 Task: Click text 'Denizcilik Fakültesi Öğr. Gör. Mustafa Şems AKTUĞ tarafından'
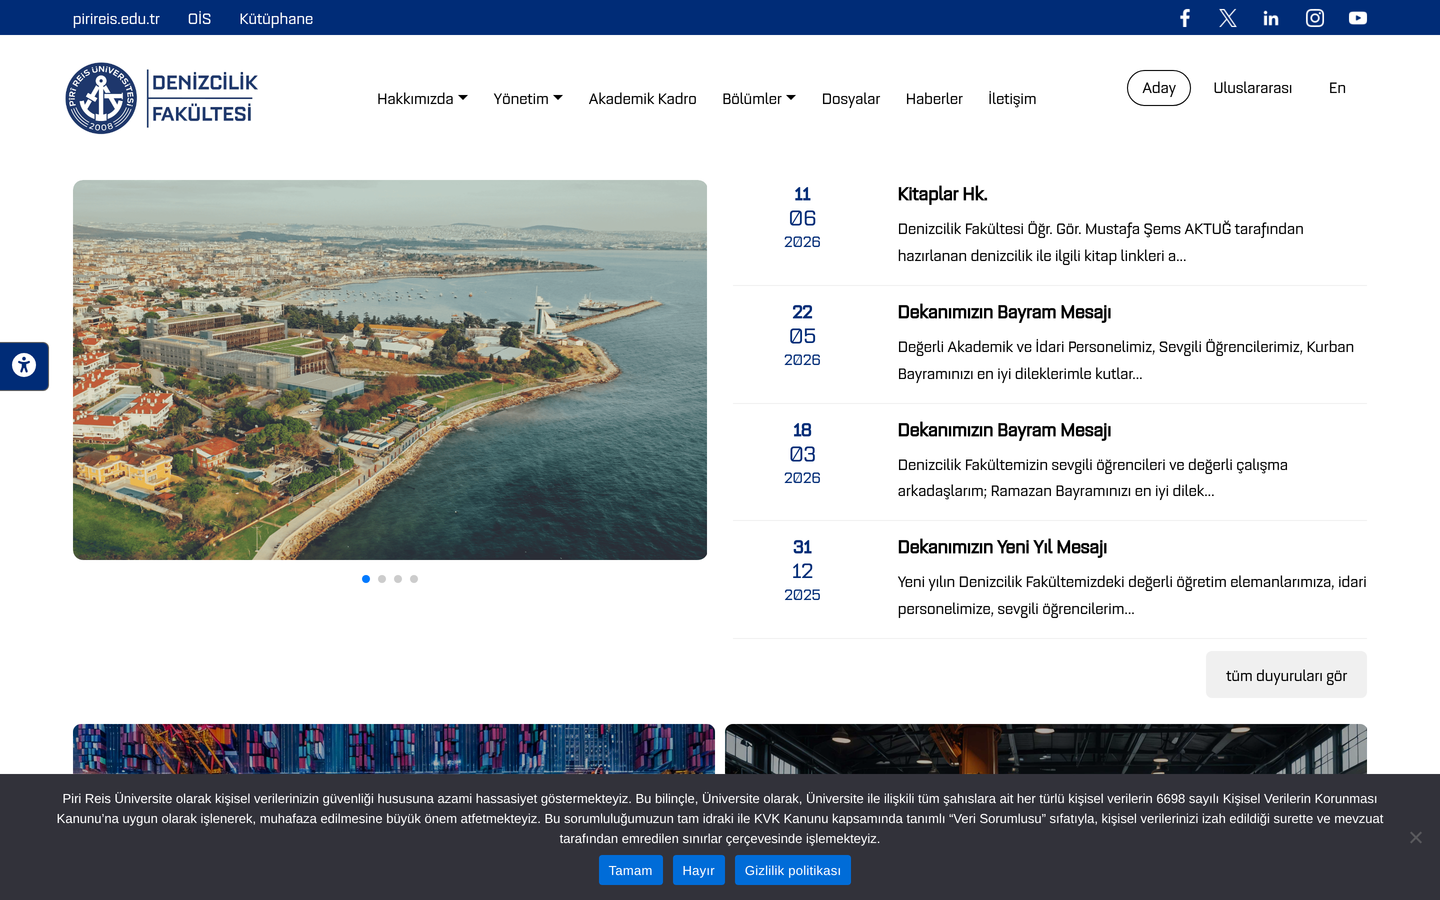coord(1100,229)
